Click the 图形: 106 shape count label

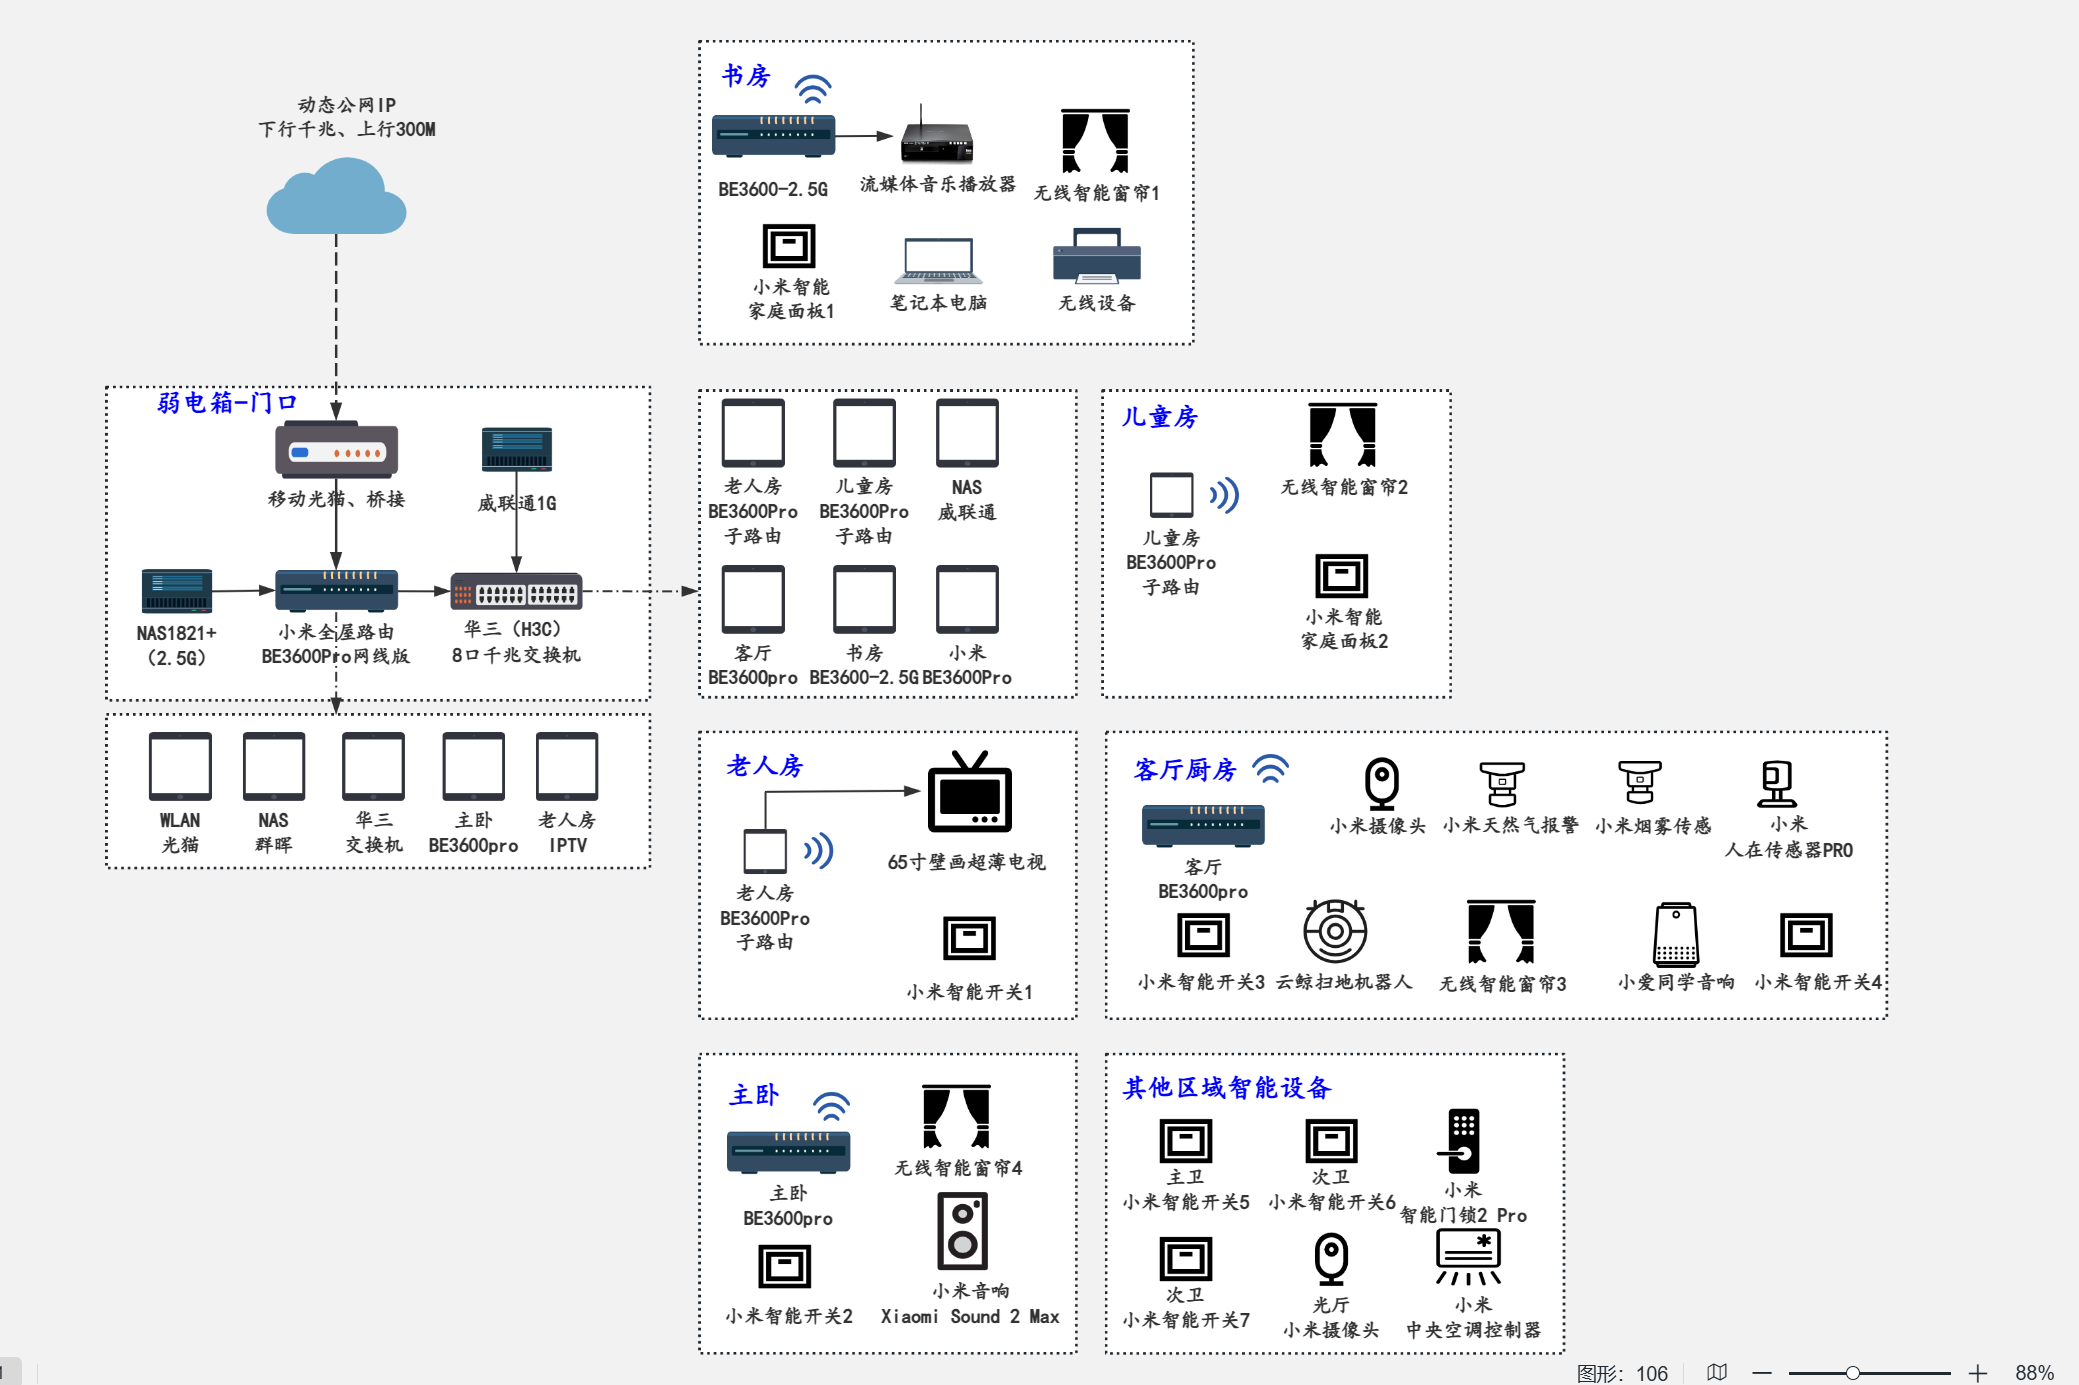[x=1622, y=1373]
